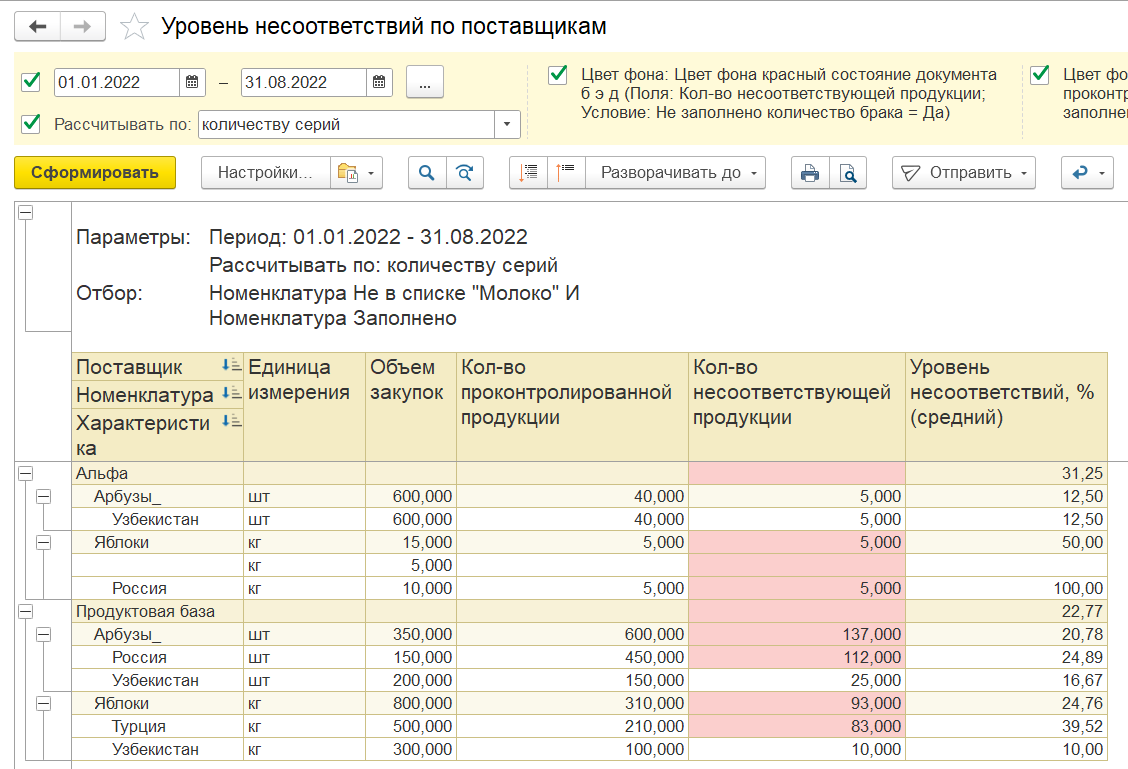Select the 'Объем закупок' column header
The image size is (1128, 769).
tap(411, 406)
